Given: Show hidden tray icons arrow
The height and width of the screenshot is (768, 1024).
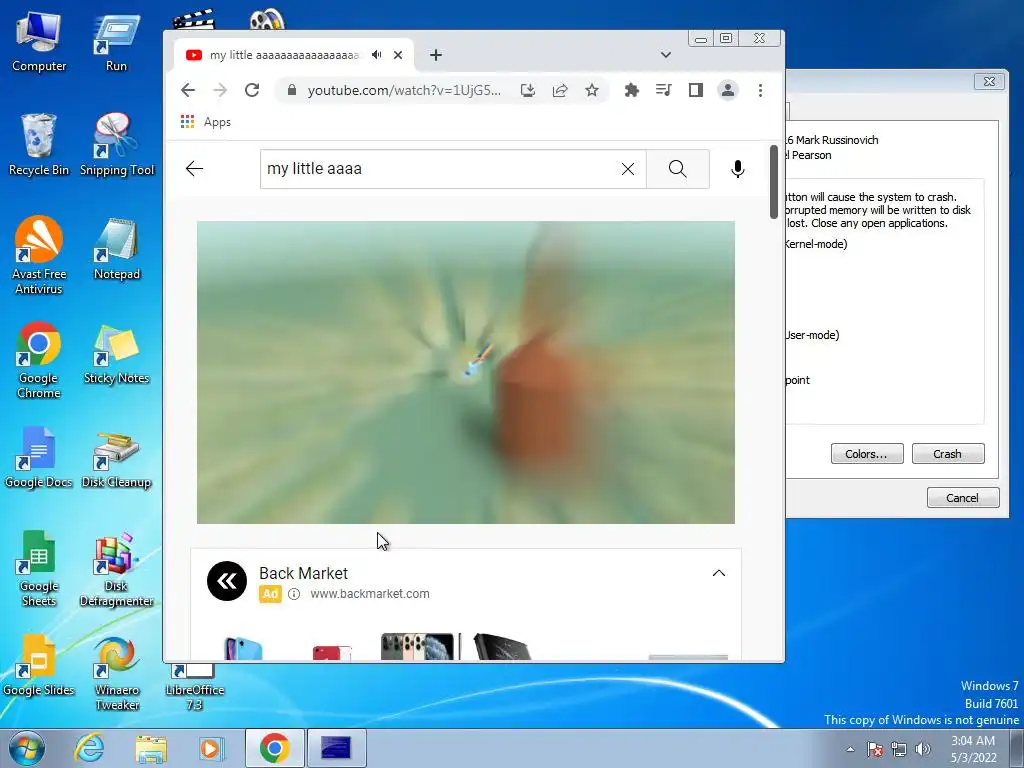Looking at the screenshot, I should coord(850,749).
